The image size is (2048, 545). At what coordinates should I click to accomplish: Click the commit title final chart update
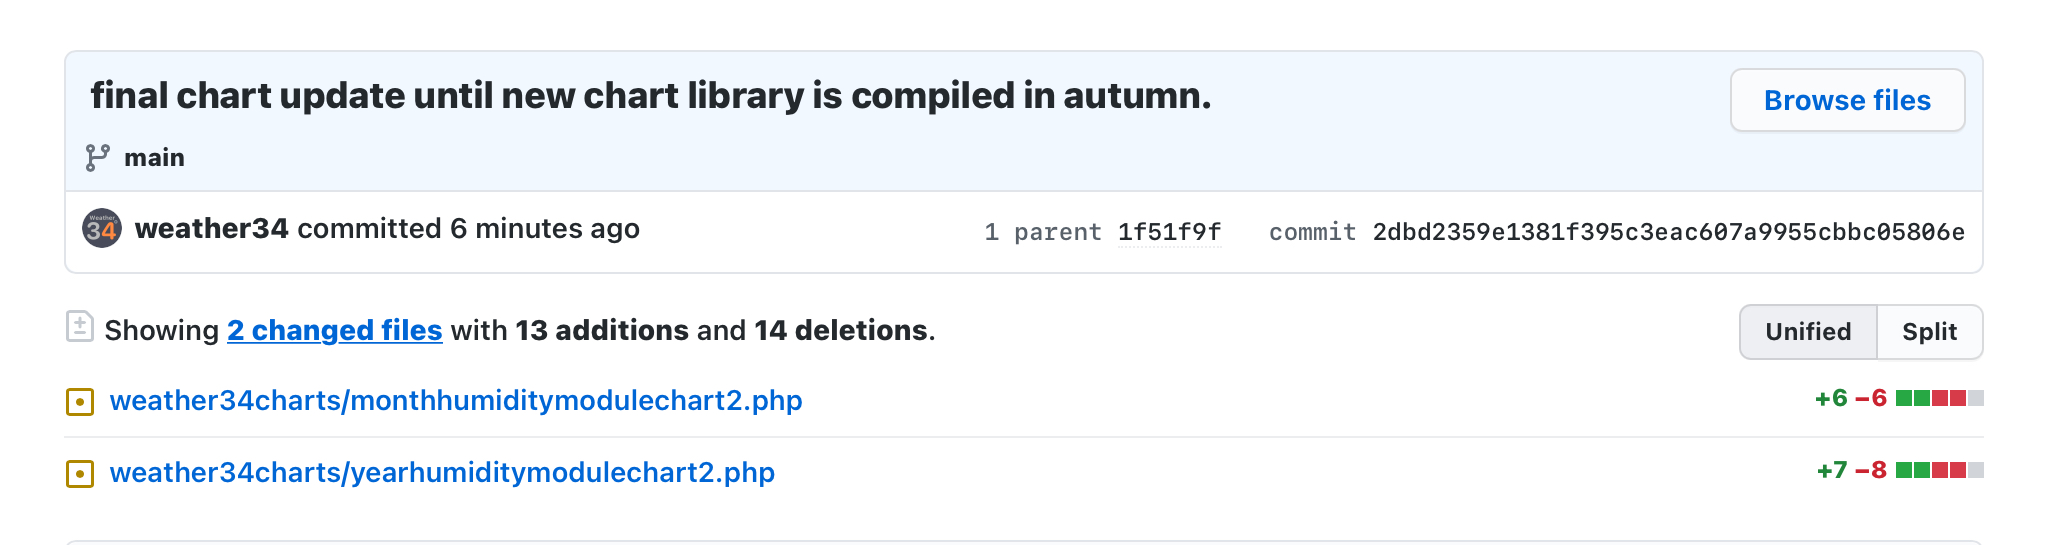click(651, 96)
